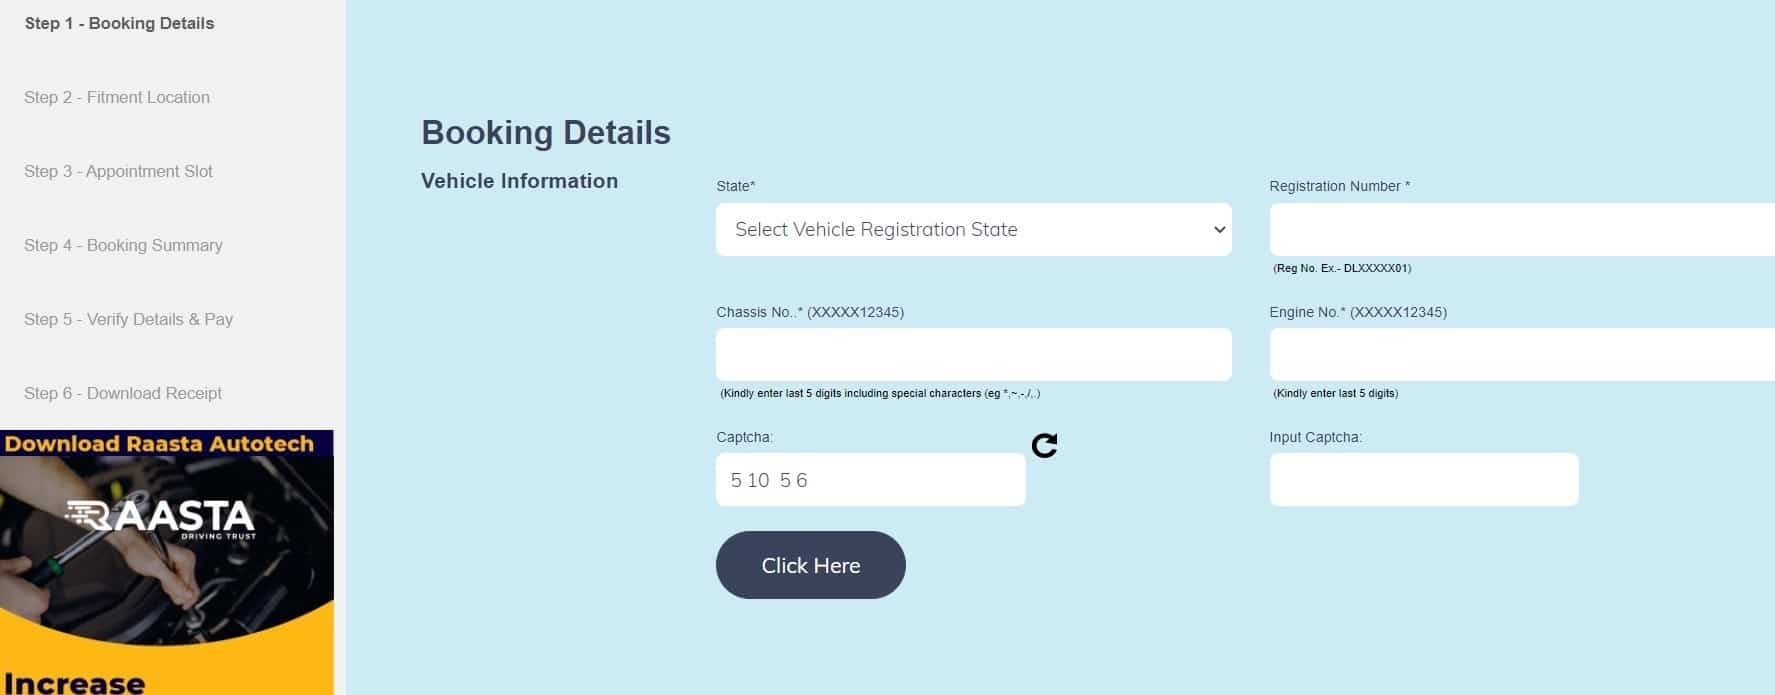
Task: Select Step 4 - Booking Summary
Action: (123, 245)
